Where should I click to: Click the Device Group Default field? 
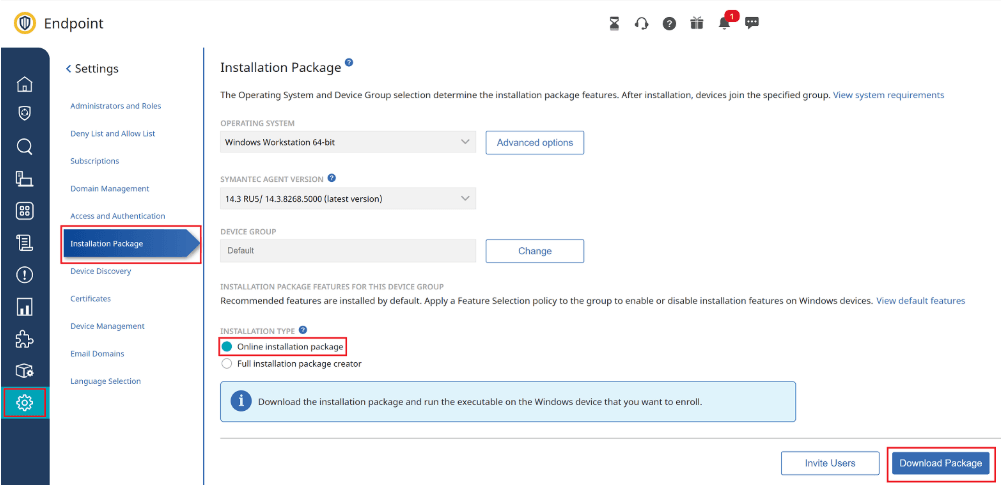pyautogui.click(x=348, y=251)
